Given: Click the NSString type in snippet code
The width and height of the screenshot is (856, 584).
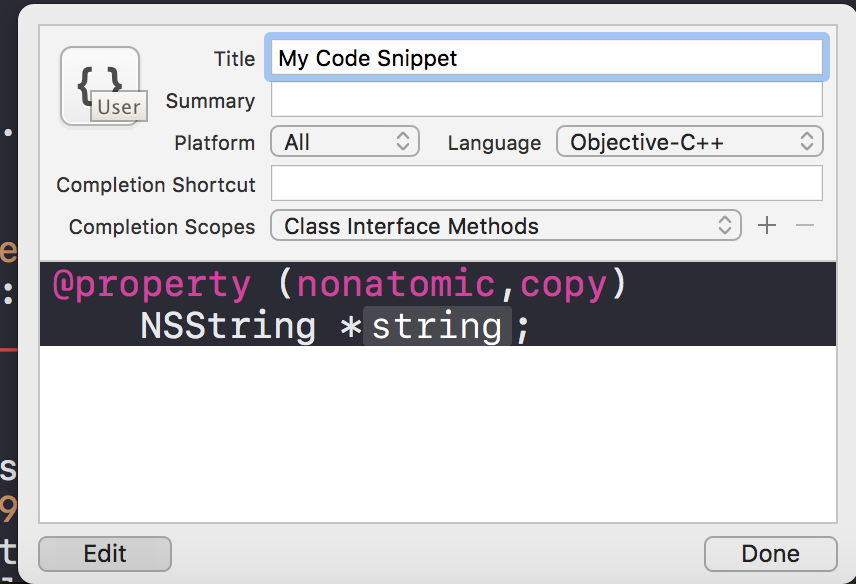Looking at the screenshot, I should tap(228, 326).
